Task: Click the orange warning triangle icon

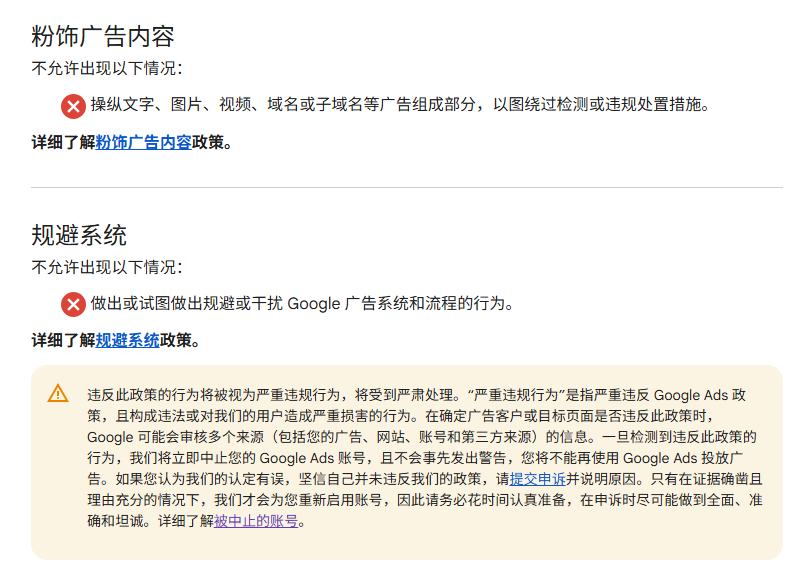Action: pos(58,393)
